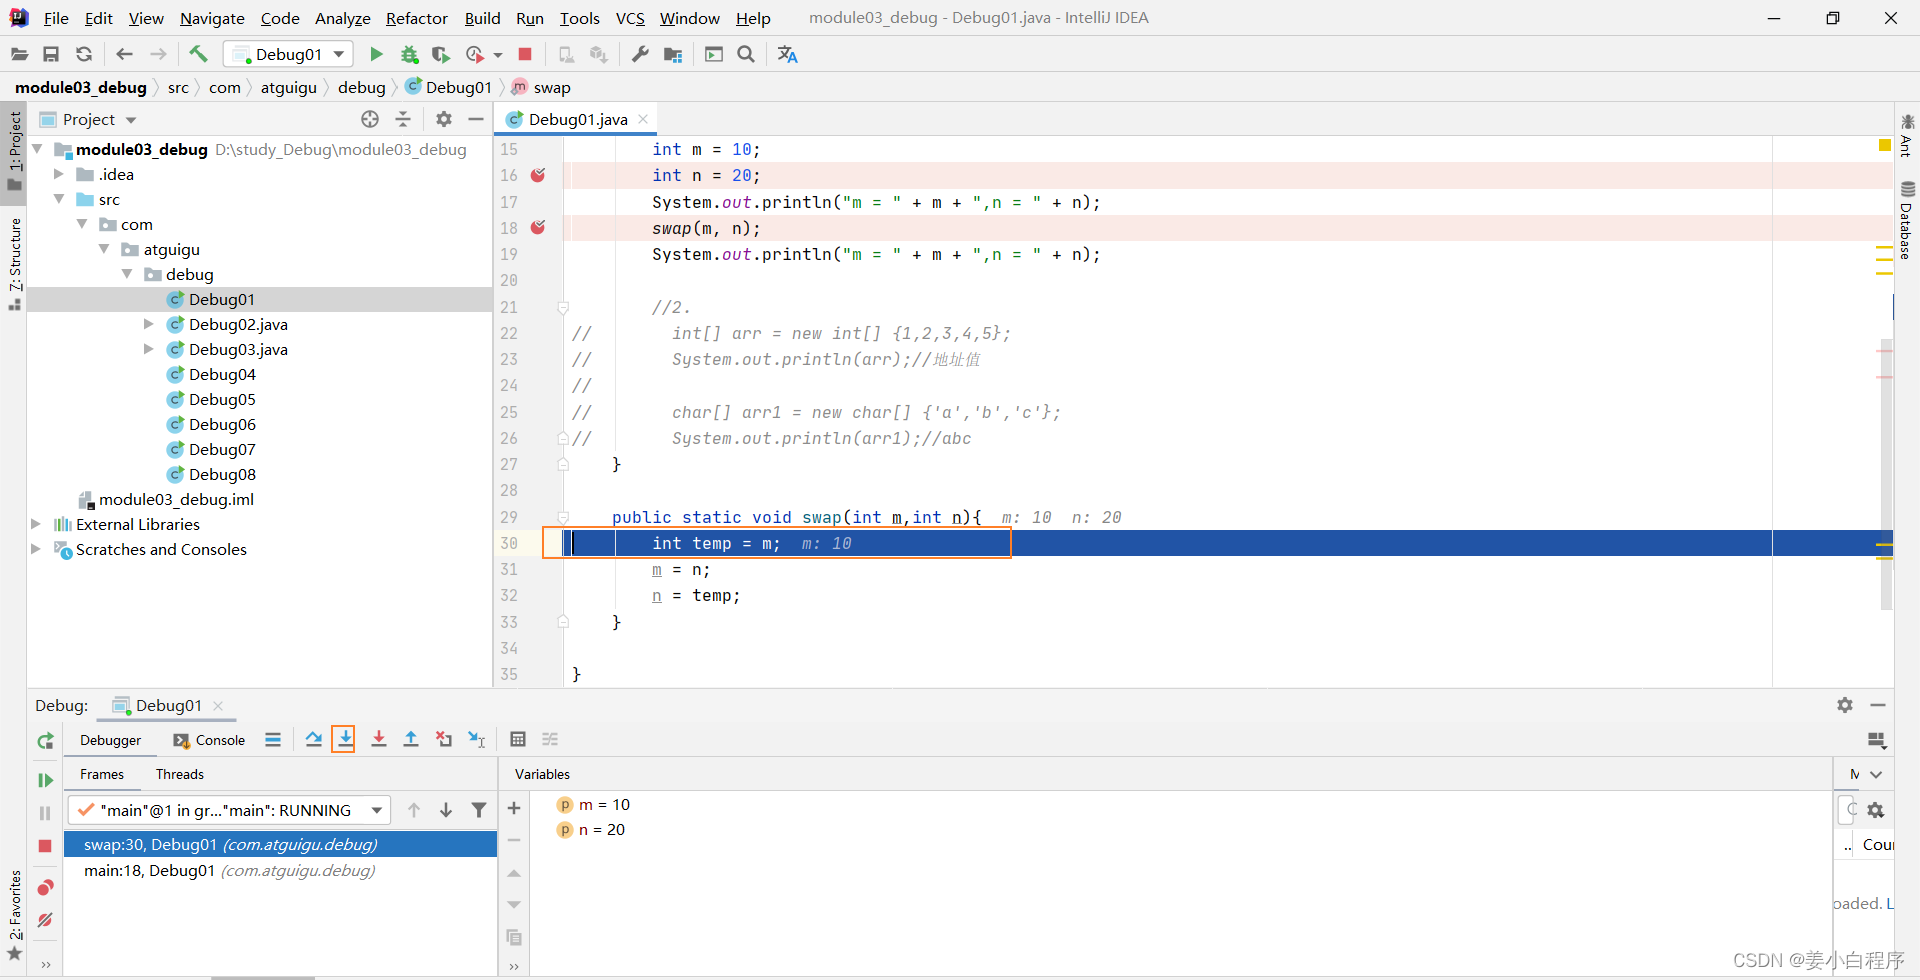View Breakpoints icon in debug sidebar
This screenshot has width=1920, height=980.
point(45,887)
